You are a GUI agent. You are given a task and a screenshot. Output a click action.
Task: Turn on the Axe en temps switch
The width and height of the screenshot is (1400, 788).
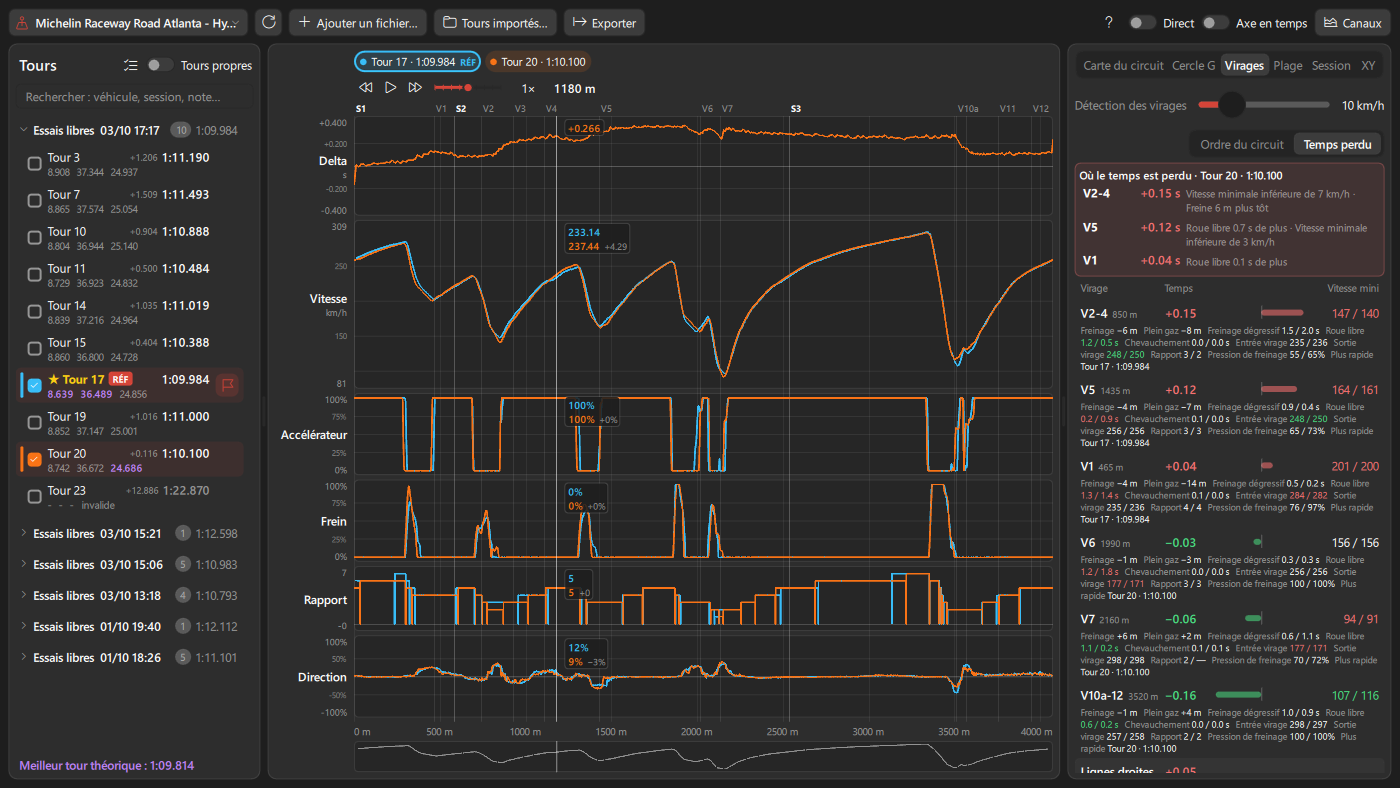pos(1215,22)
